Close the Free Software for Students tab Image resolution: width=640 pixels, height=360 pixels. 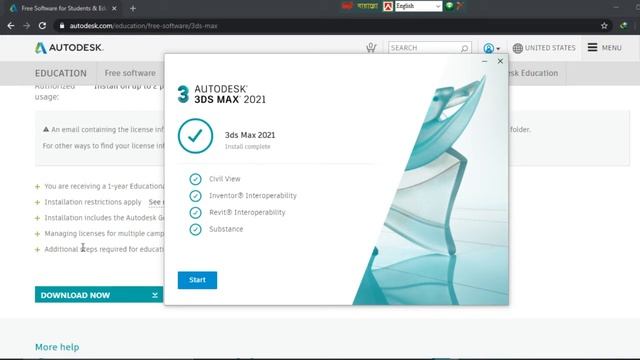pos(114,8)
